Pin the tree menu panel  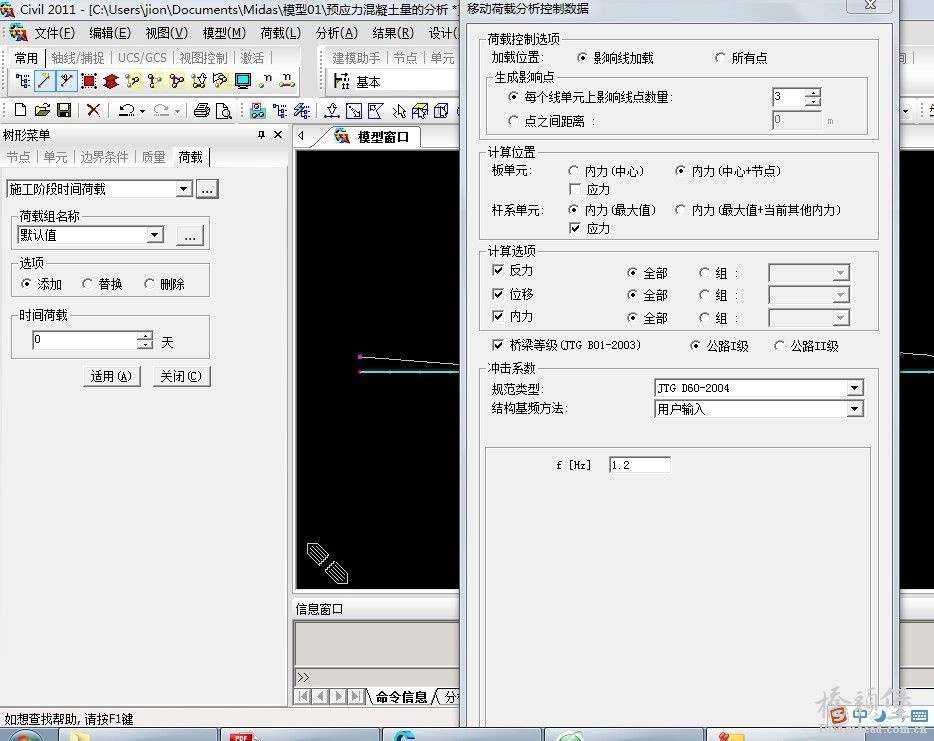(261, 135)
